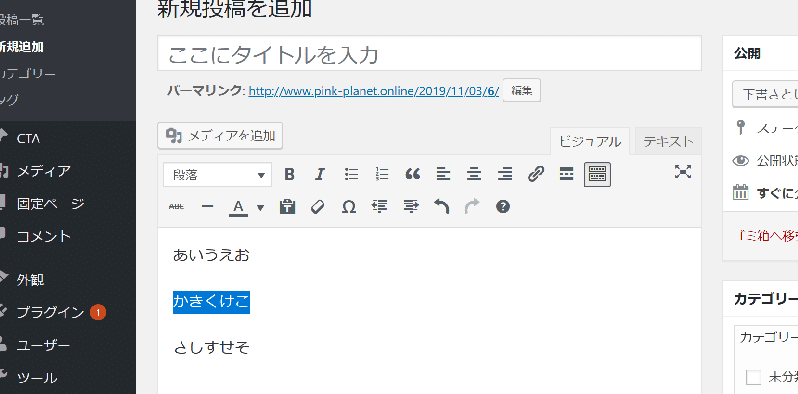This screenshot has width=798, height=394.
Task: Toggle the second toolbar row
Action: coord(597,175)
